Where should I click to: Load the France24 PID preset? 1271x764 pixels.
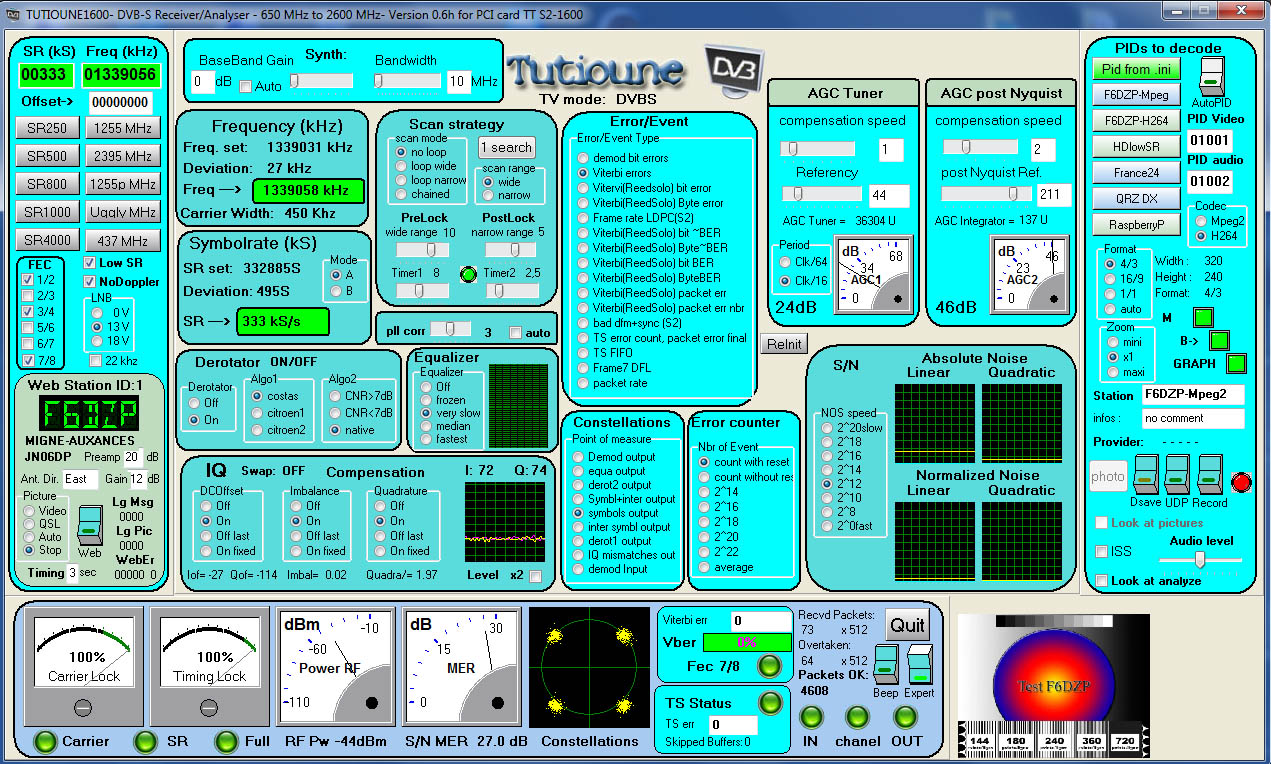coord(1135,173)
